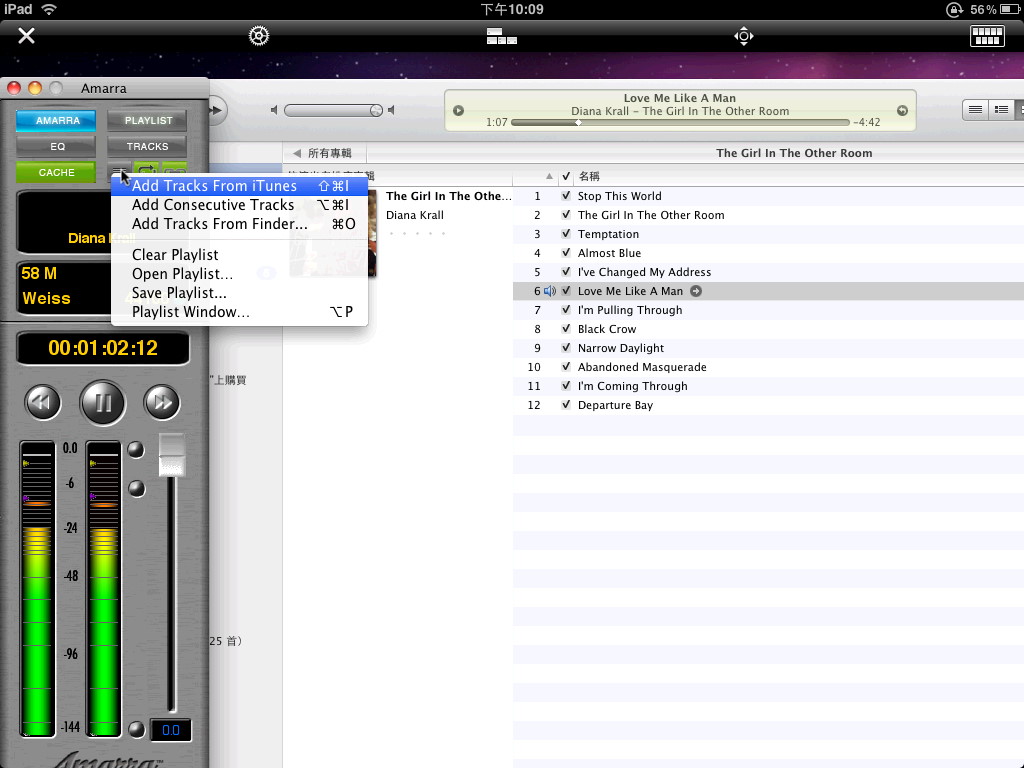Uncheck The Girl In The Other Room track

tap(566, 215)
